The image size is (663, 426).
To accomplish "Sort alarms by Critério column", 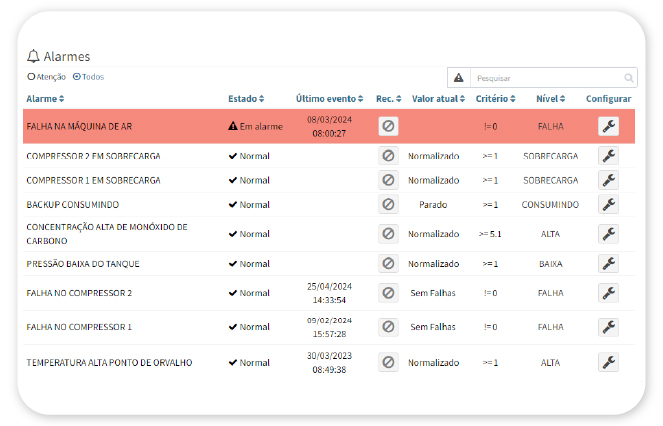I will coord(495,99).
